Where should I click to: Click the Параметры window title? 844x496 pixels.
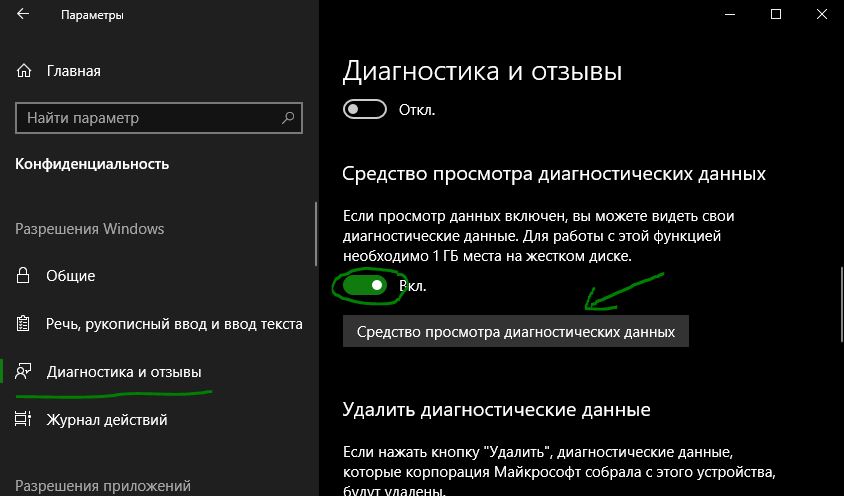[x=92, y=15]
